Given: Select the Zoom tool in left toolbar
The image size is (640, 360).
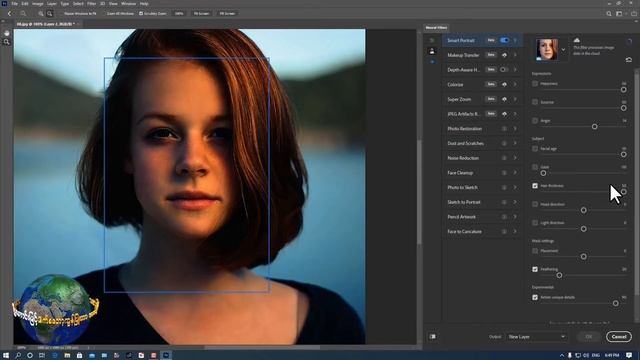Looking at the screenshot, I should coord(7,42).
